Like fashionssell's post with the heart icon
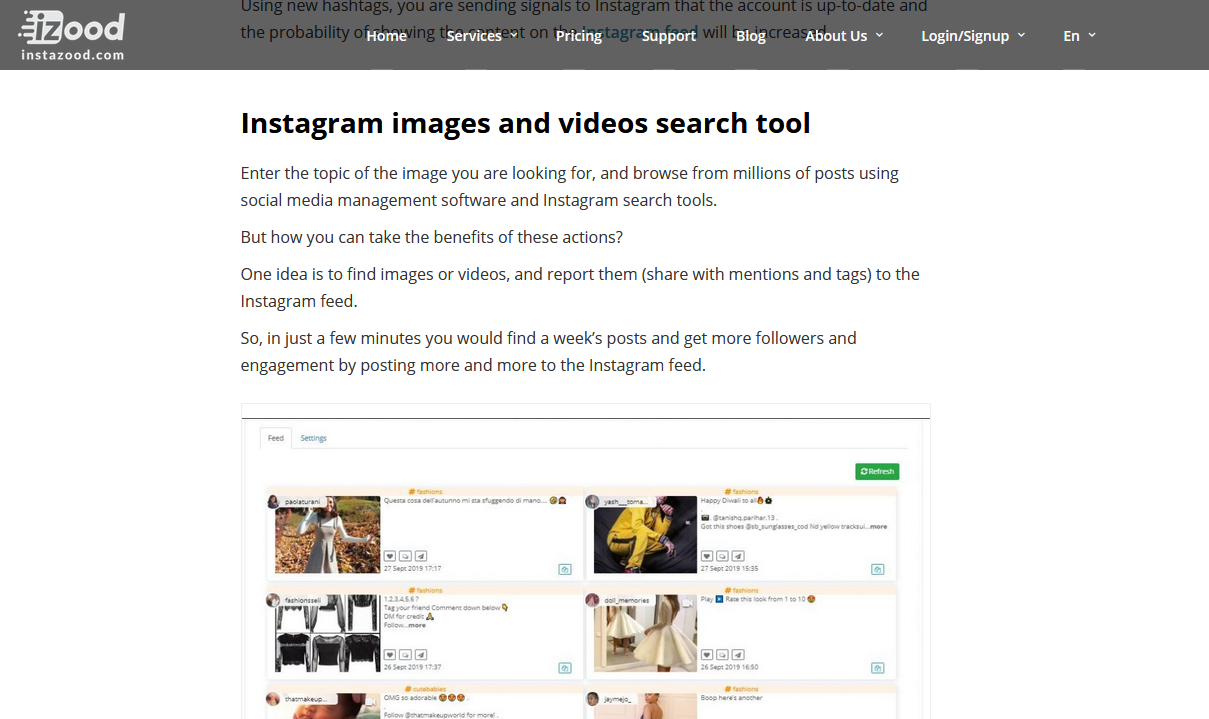This screenshot has height=719, width=1209. pos(389,654)
